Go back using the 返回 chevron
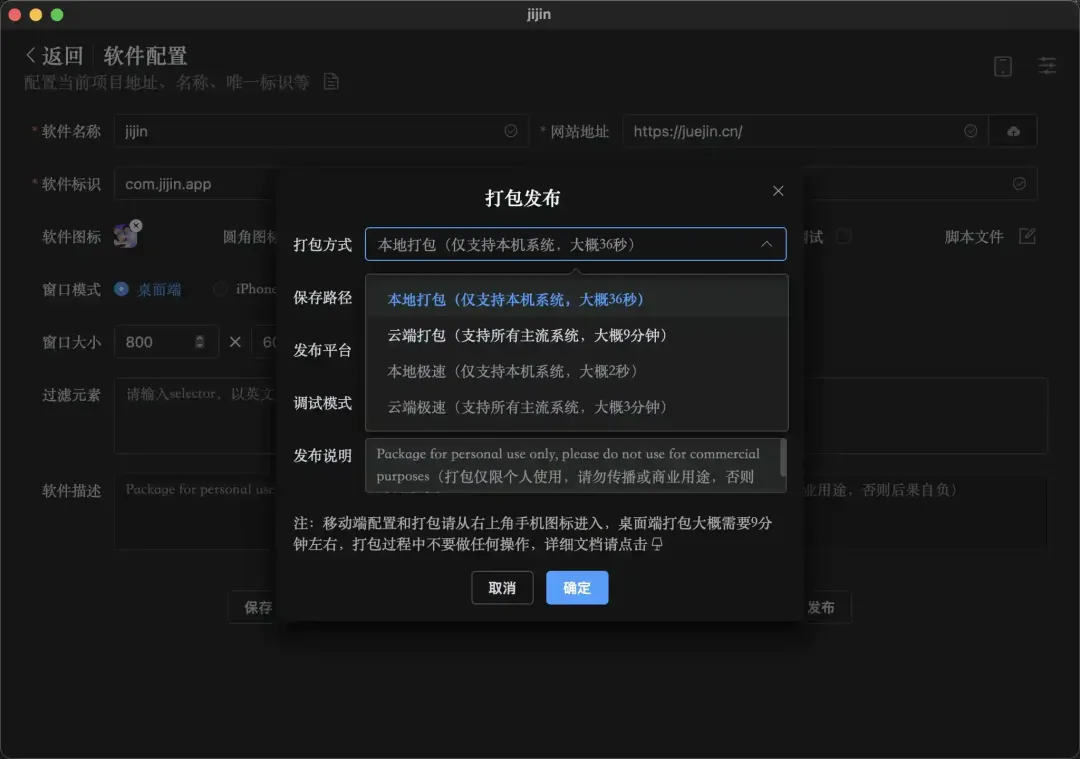 point(32,55)
